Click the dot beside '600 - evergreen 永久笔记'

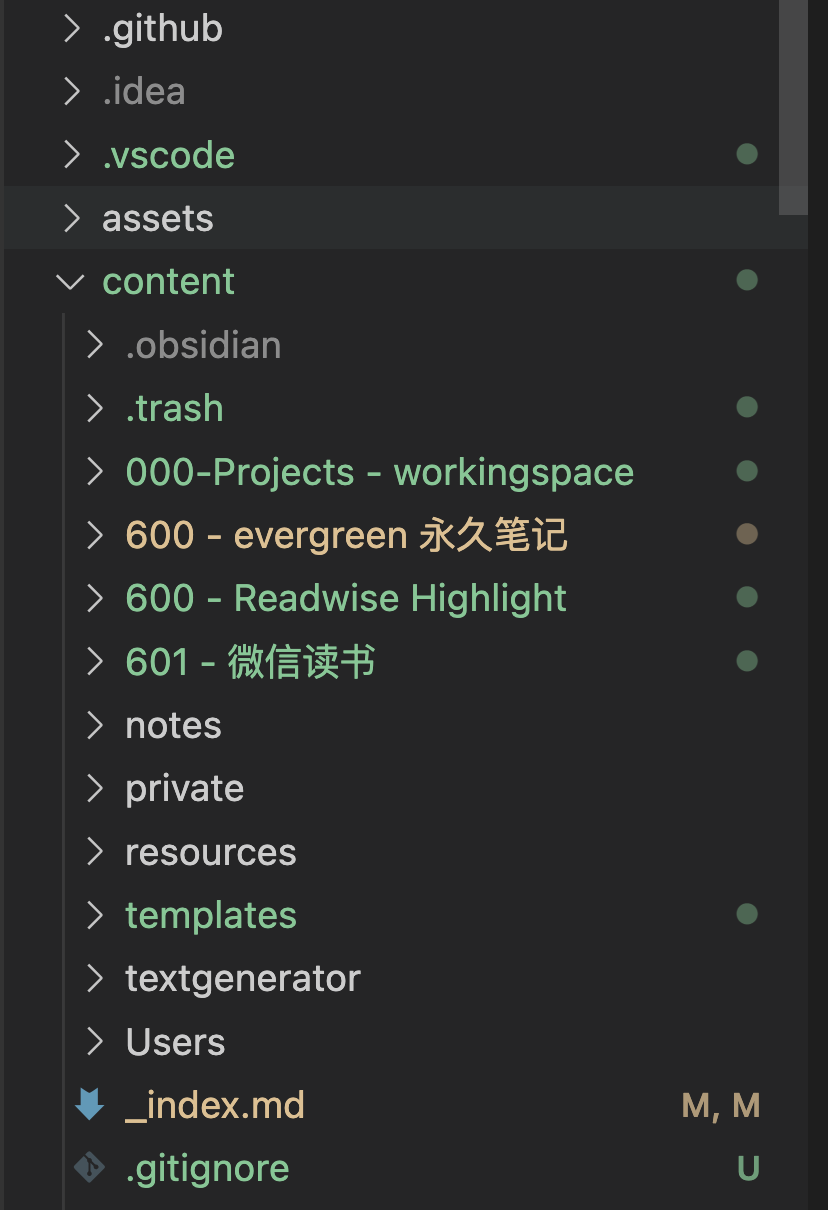coord(747,534)
